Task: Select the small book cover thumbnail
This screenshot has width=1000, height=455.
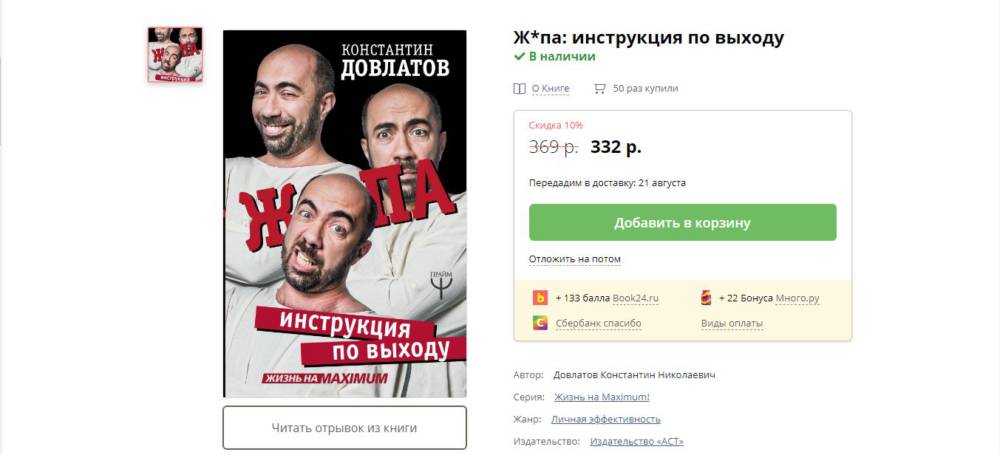Action: click(175, 54)
